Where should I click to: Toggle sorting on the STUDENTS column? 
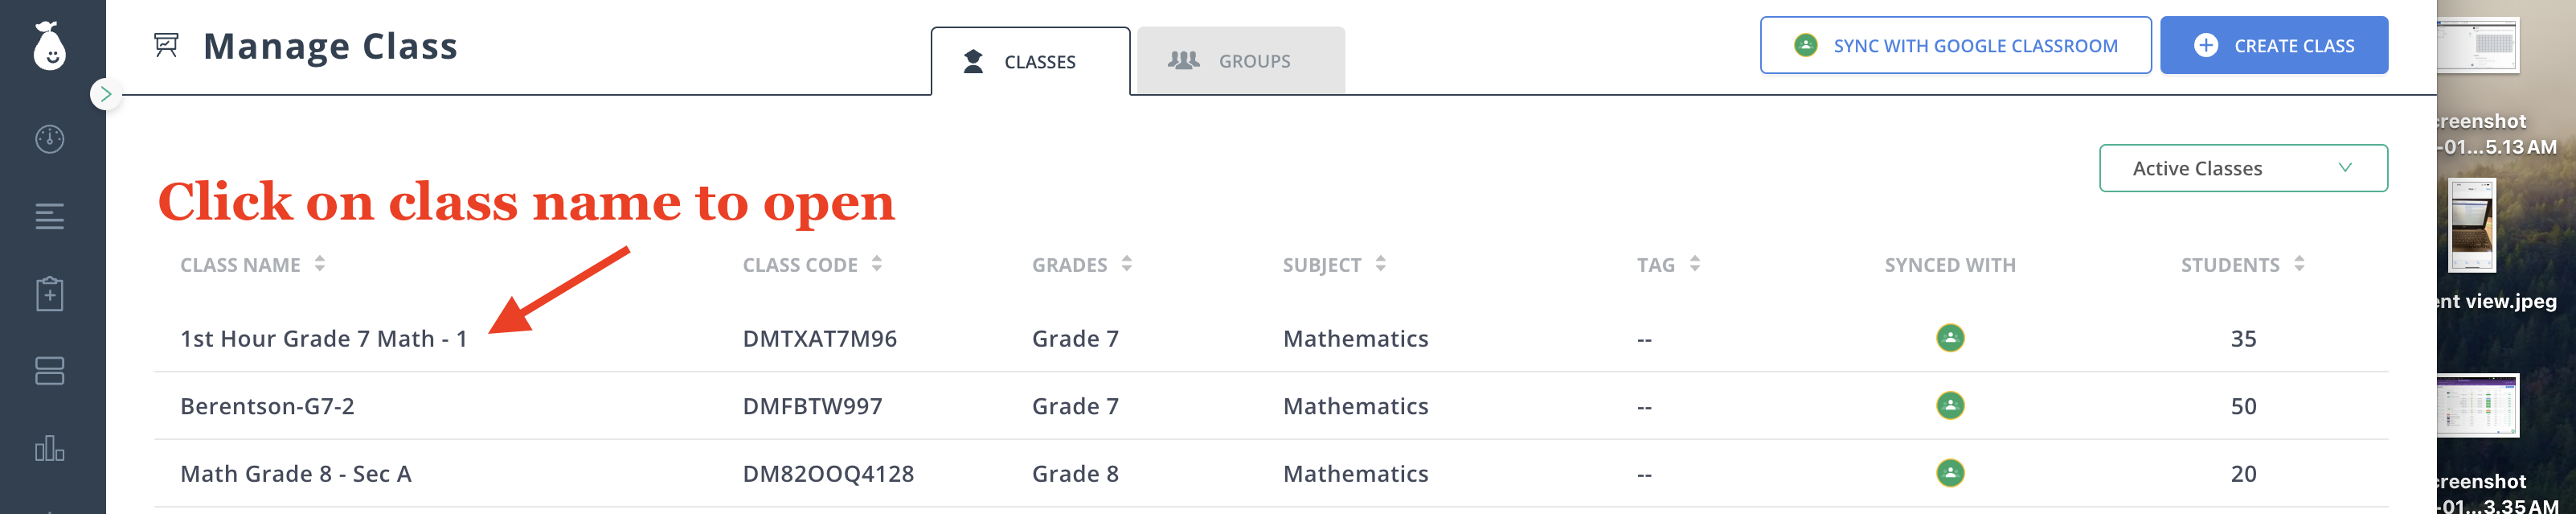coord(2297,264)
